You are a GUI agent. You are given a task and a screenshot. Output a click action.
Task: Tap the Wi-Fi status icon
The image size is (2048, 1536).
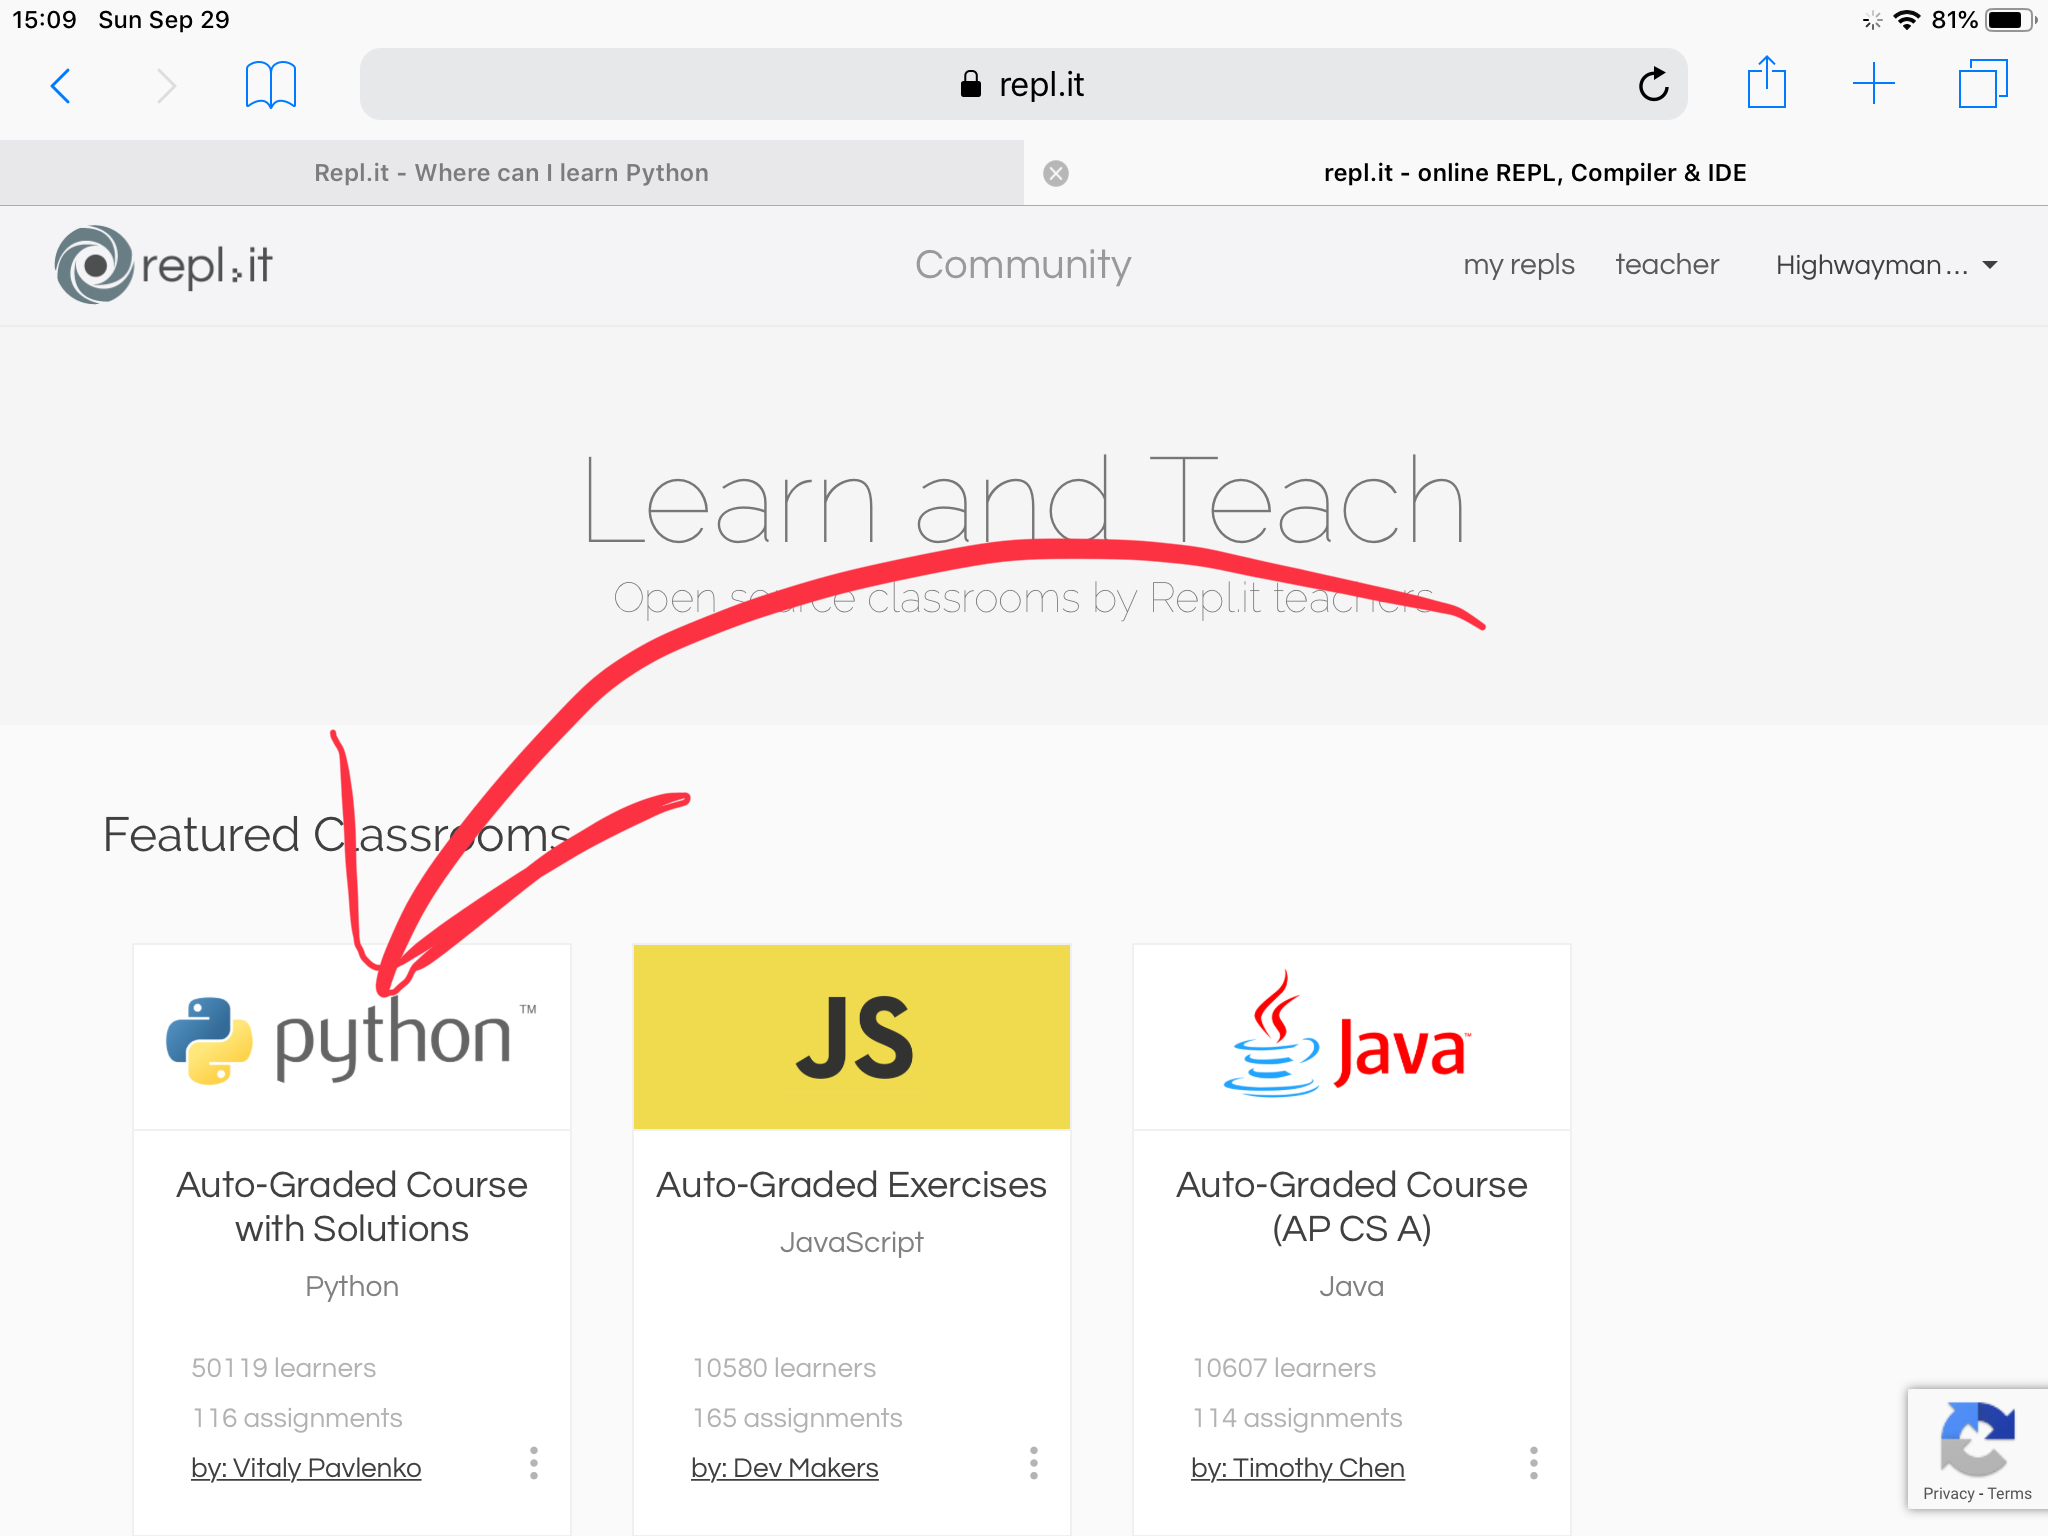tap(1907, 20)
